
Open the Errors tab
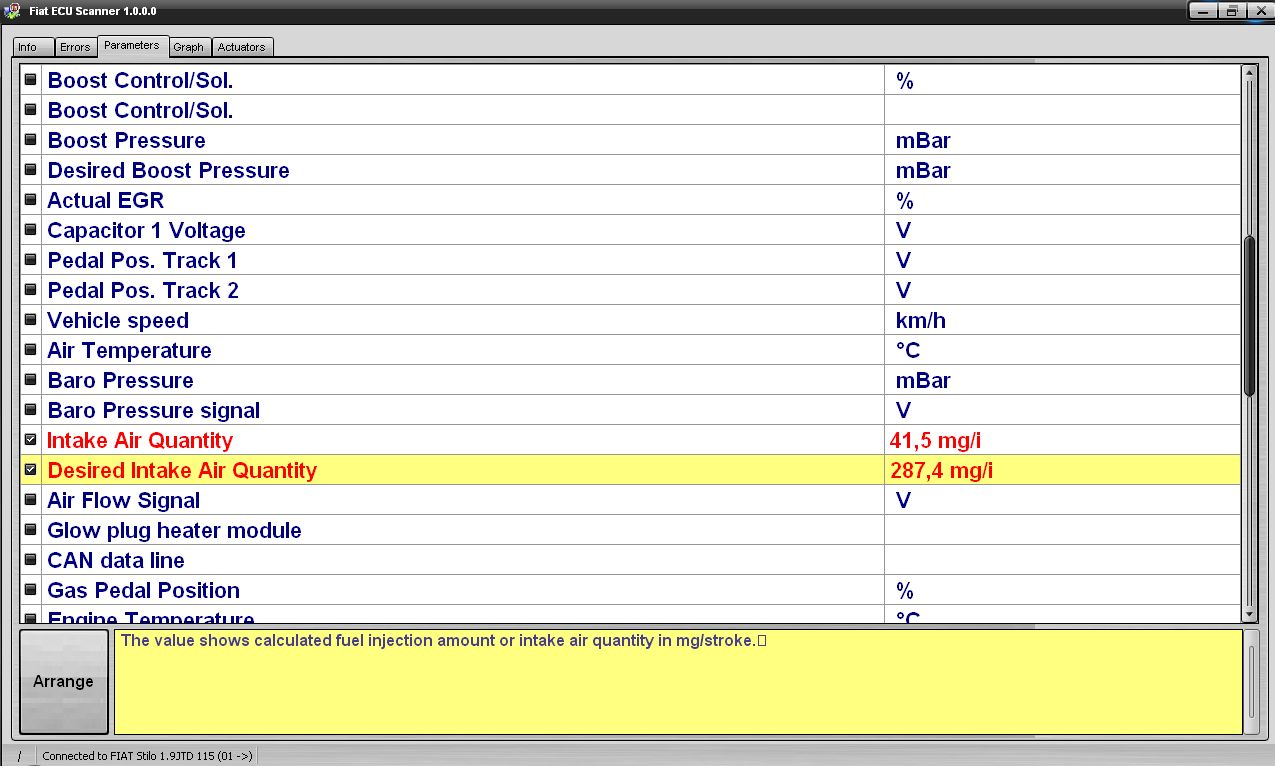[x=75, y=47]
